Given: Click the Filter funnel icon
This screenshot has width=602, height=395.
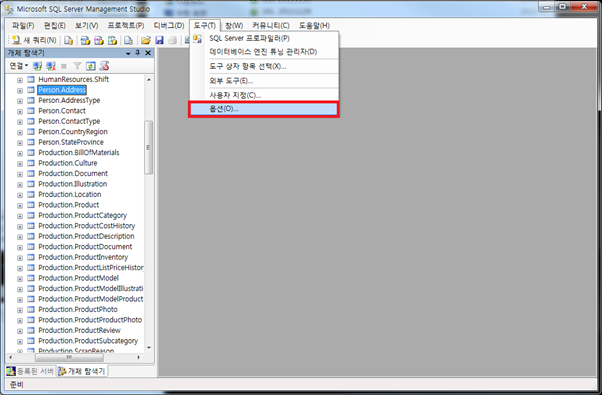Looking at the screenshot, I should coord(77,66).
